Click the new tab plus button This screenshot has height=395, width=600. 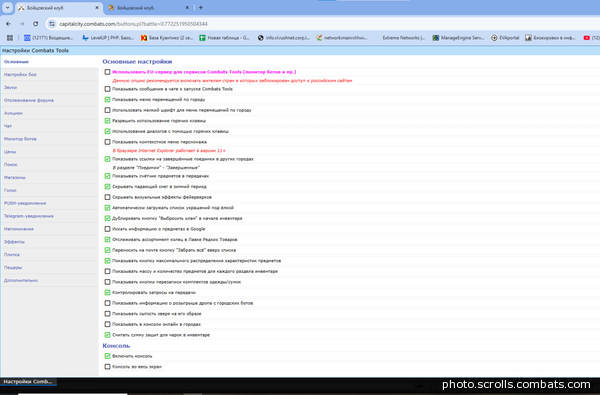tap(201, 8)
